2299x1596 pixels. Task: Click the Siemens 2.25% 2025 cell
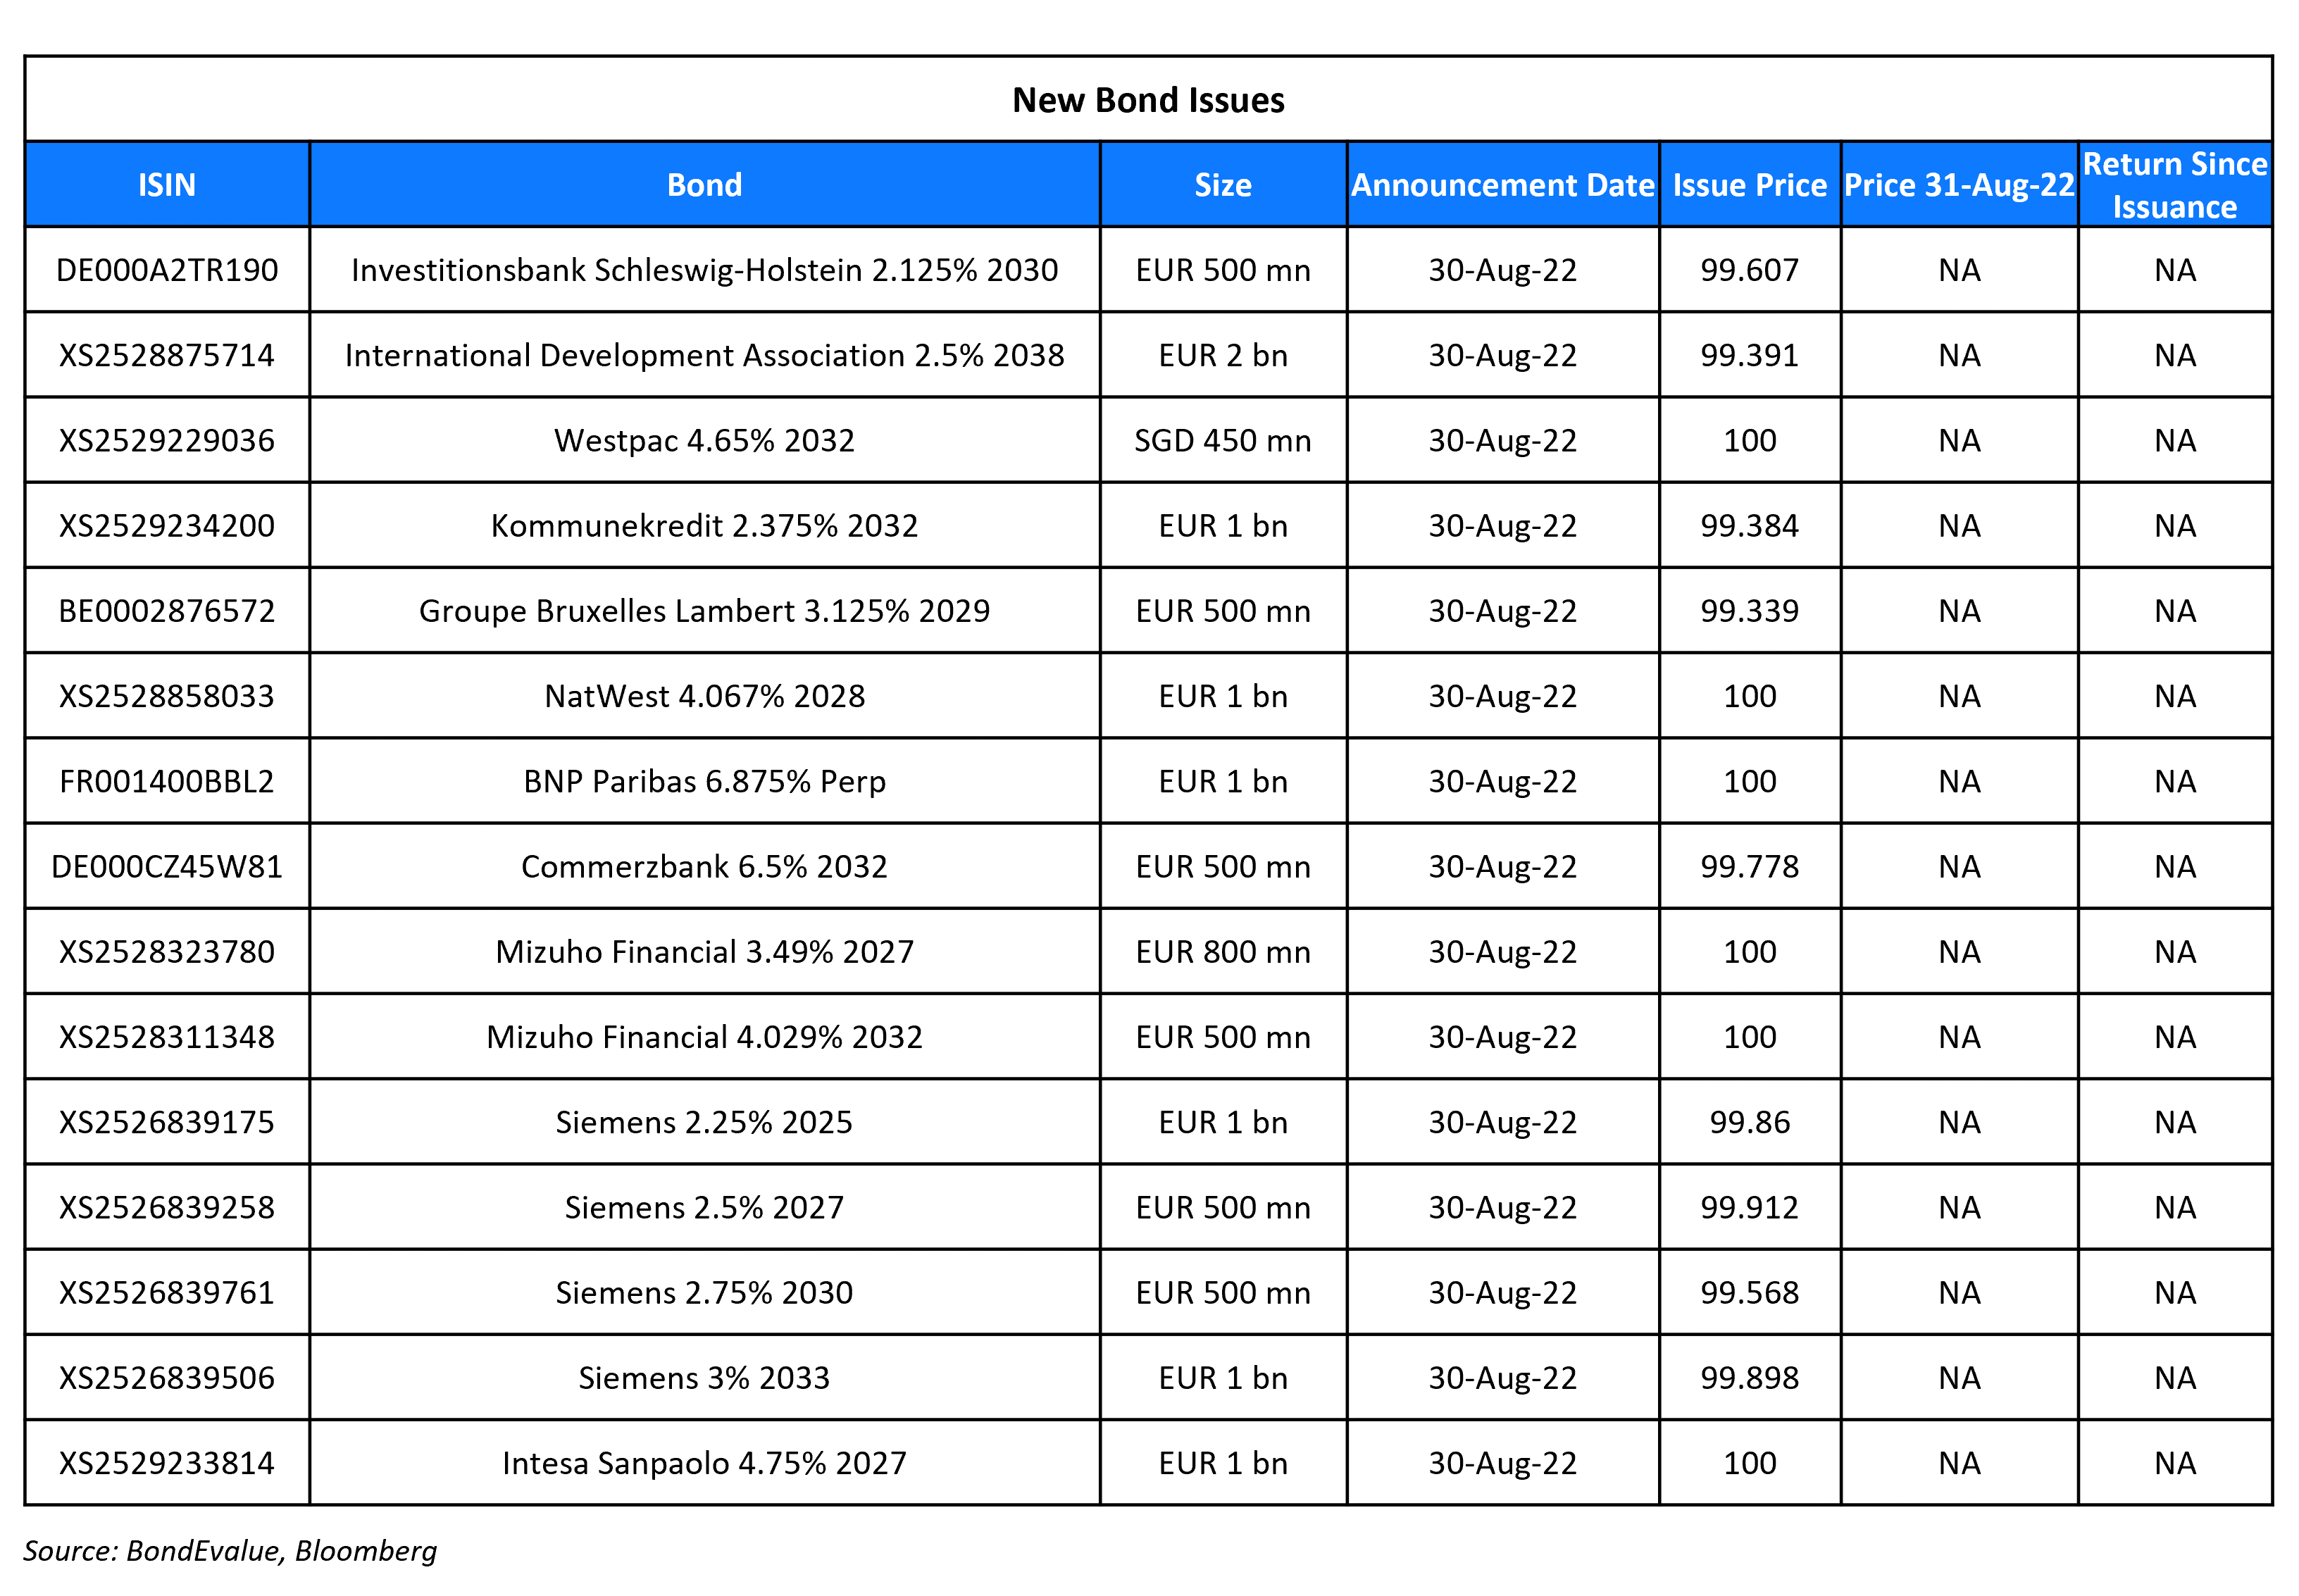pos(704,1122)
